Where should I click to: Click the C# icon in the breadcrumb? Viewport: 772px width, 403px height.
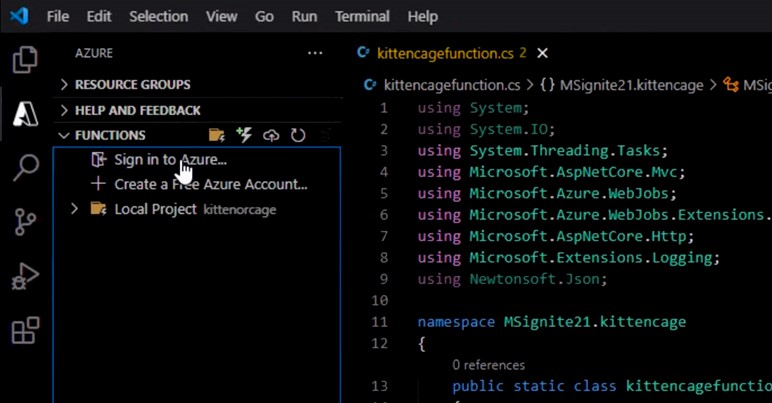tap(370, 85)
